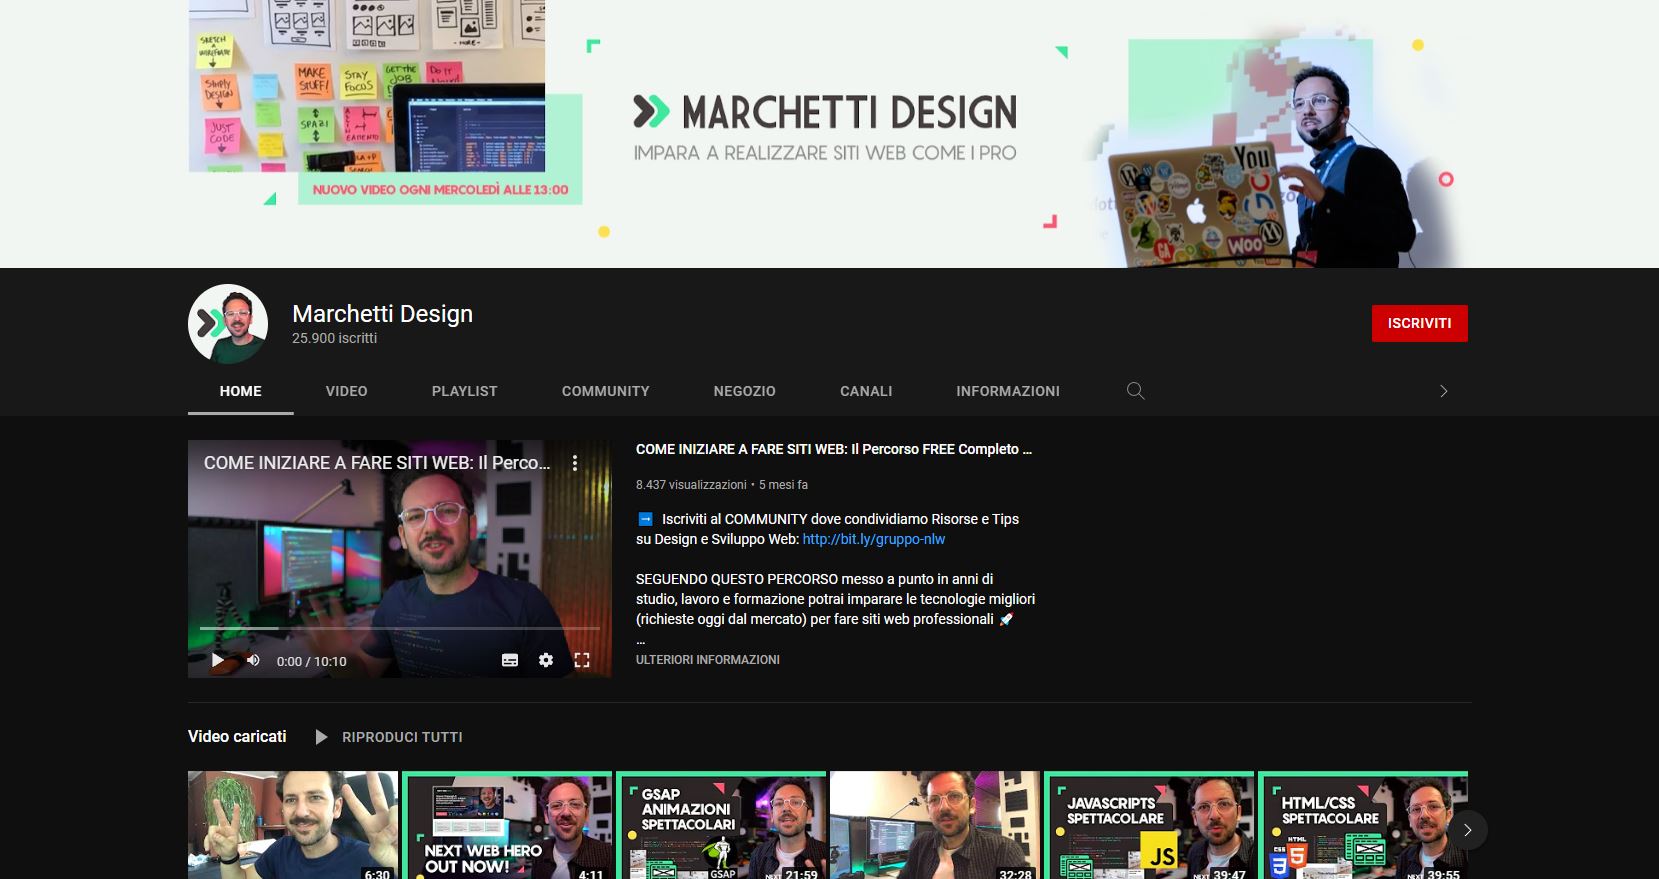Viewport: 1659px width, 879px height.
Task: Click the 25.900 iscritti subscriber count
Action: 334,338
